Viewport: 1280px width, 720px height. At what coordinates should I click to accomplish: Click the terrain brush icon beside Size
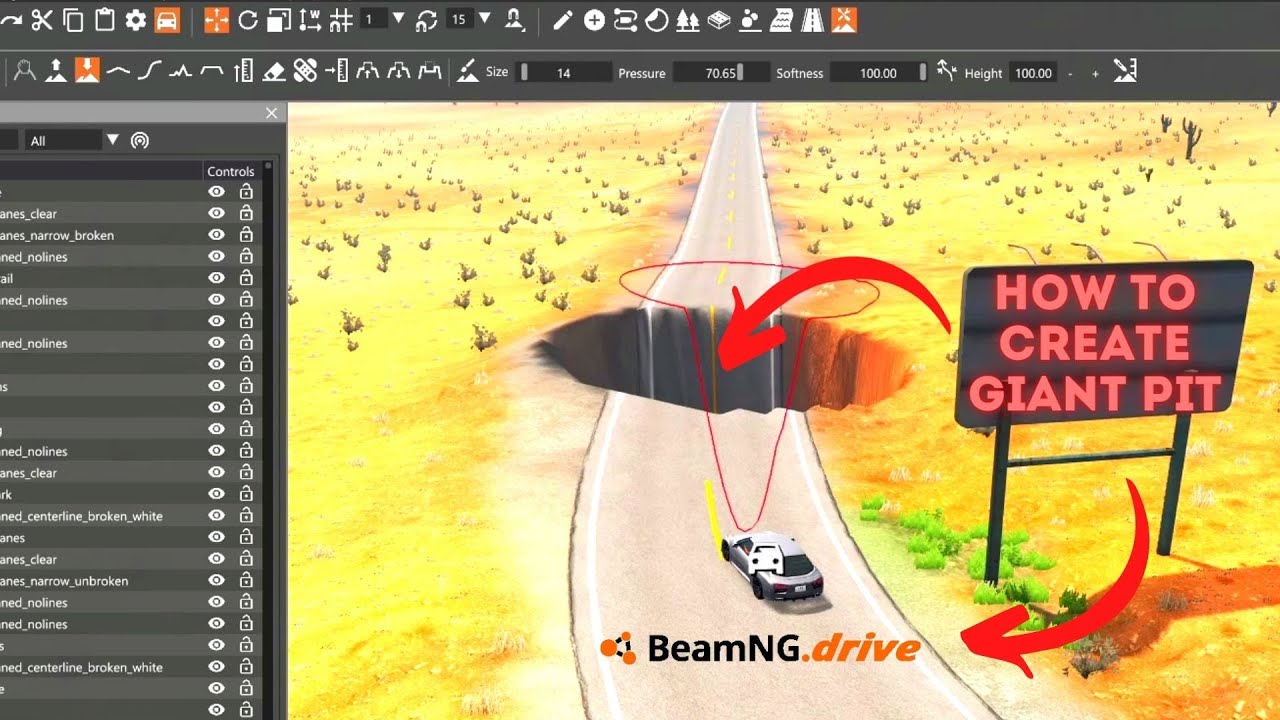(467, 71)
